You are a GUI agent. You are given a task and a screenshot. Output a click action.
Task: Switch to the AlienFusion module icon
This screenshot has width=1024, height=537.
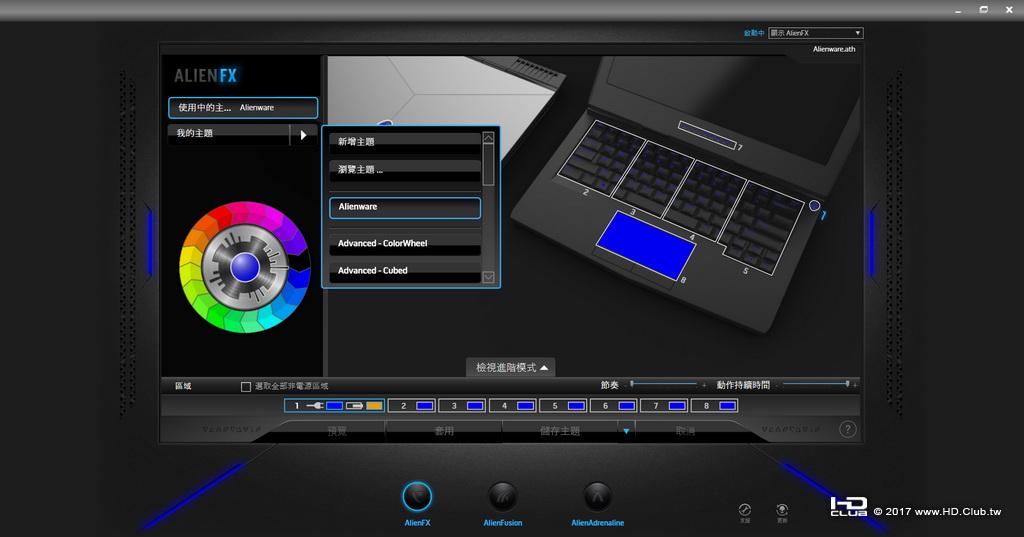tap(502, 497)
